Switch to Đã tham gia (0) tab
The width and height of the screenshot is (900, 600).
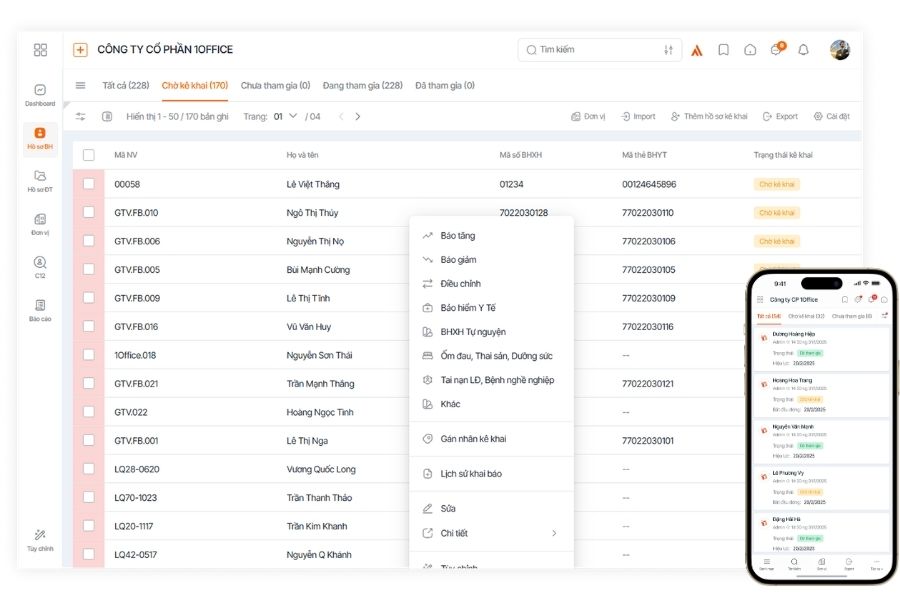pyautogui.click(x=445, y=86)
